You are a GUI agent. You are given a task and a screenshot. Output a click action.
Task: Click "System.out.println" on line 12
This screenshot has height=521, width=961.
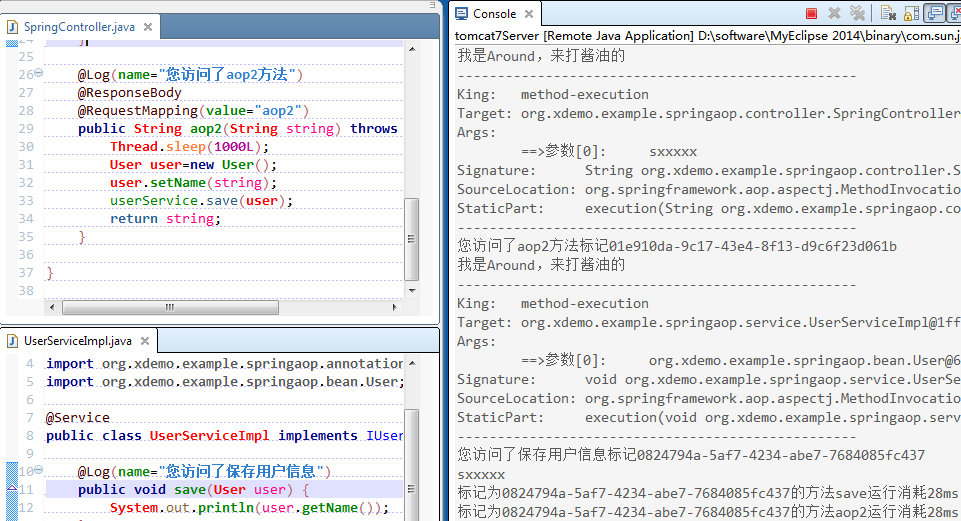click(181, 508)
